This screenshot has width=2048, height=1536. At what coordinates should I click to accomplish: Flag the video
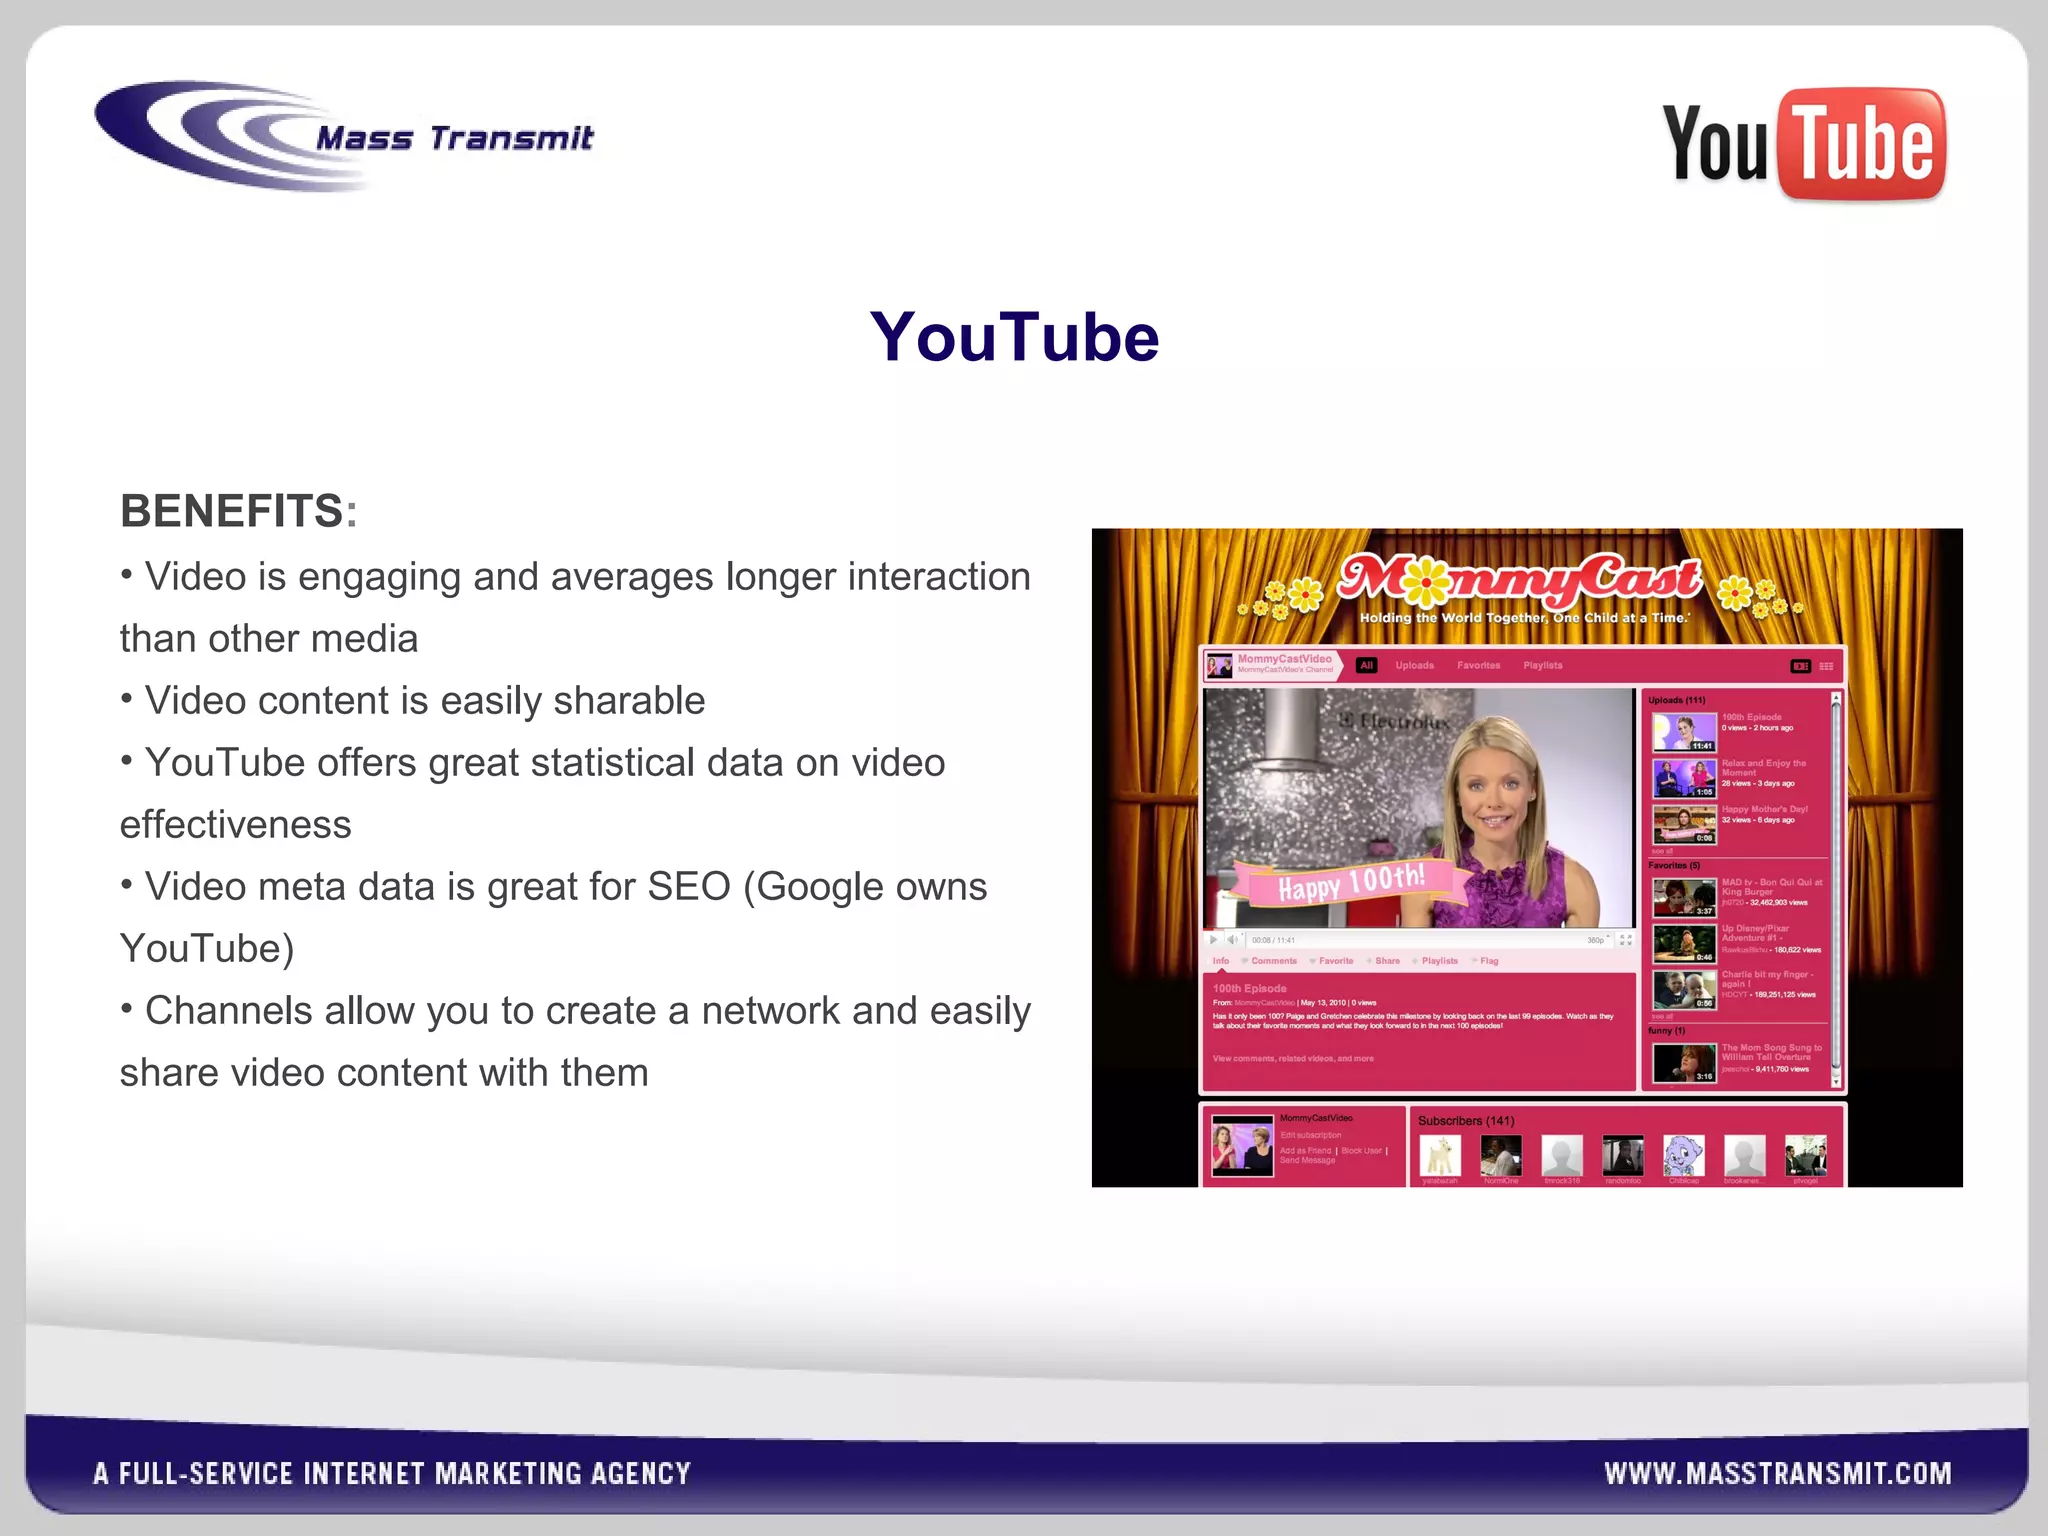point(1485,961)
